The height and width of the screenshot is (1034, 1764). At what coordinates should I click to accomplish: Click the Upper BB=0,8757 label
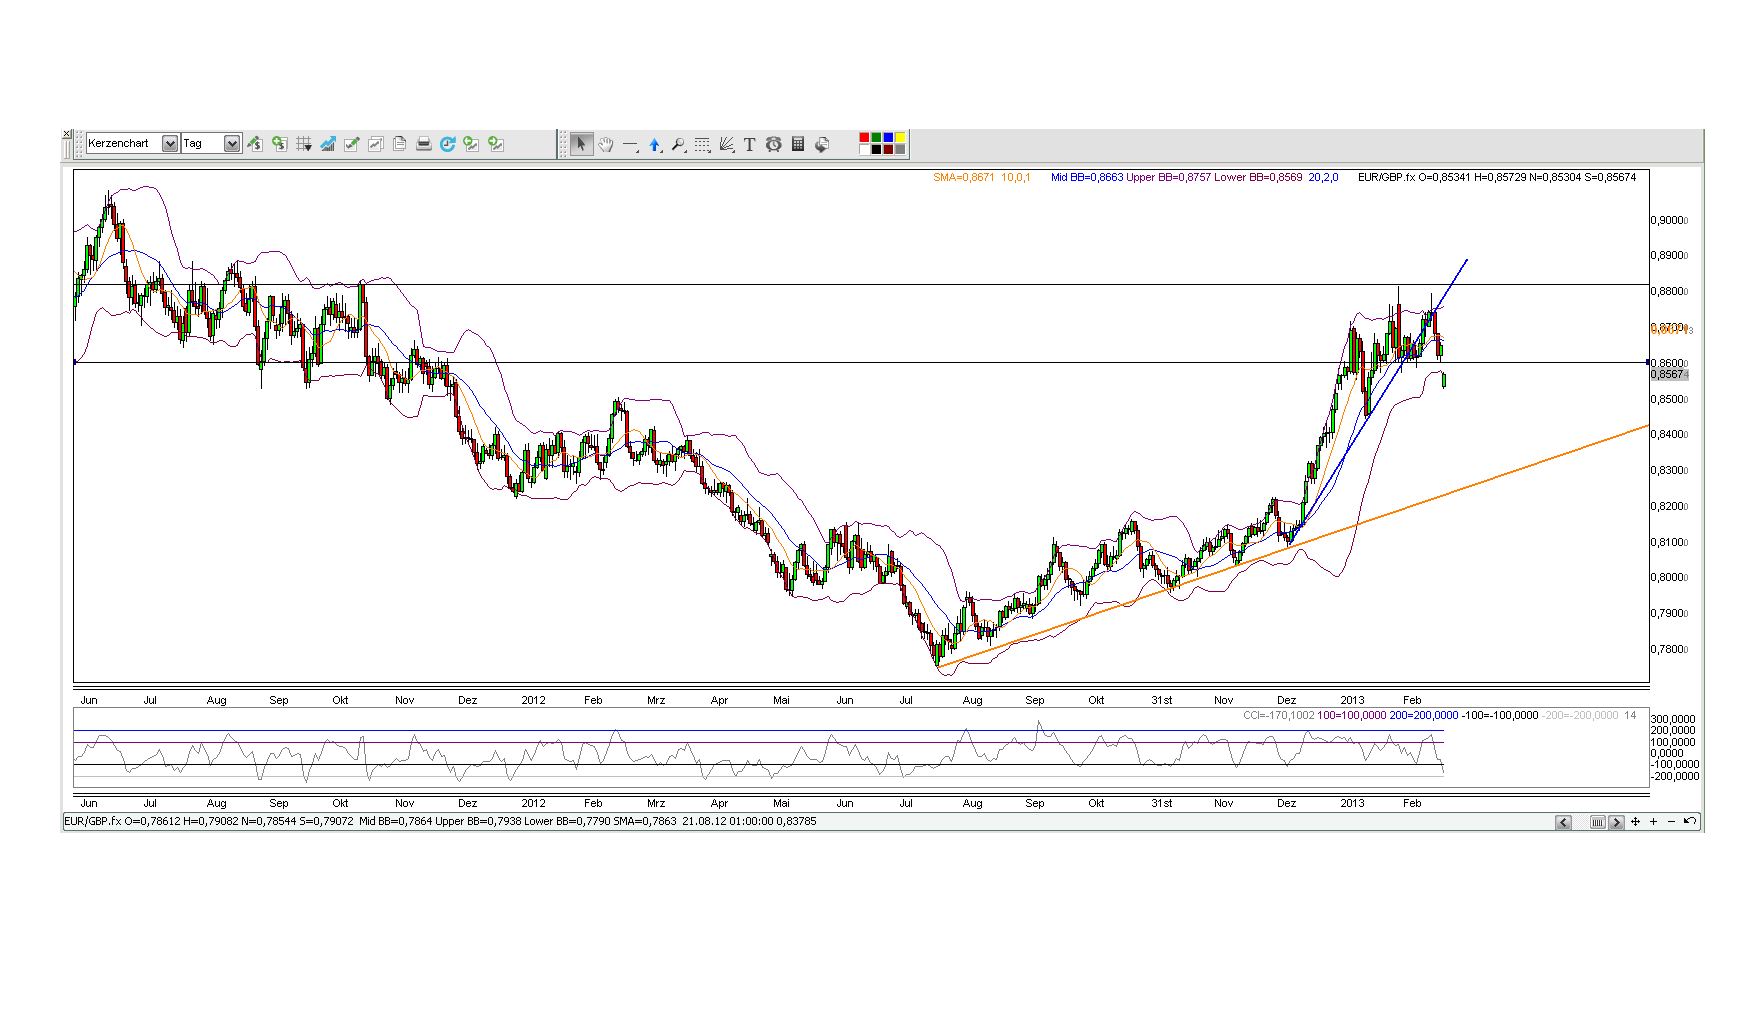1169,178
